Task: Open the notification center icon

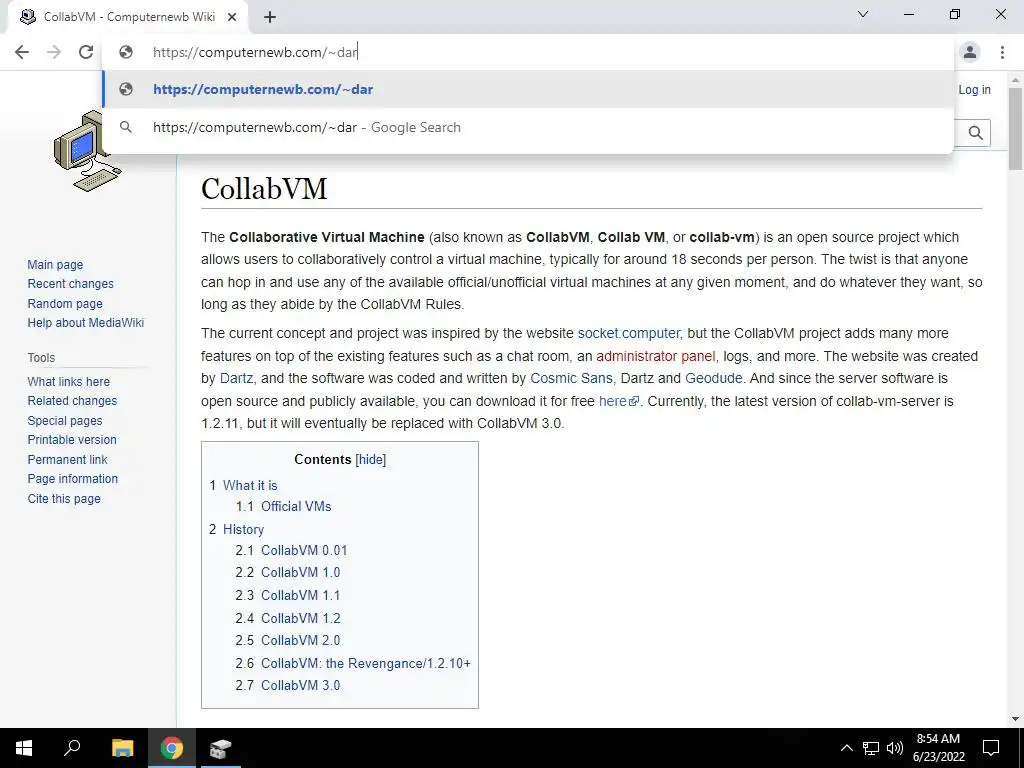Action: tap(991, 748)
